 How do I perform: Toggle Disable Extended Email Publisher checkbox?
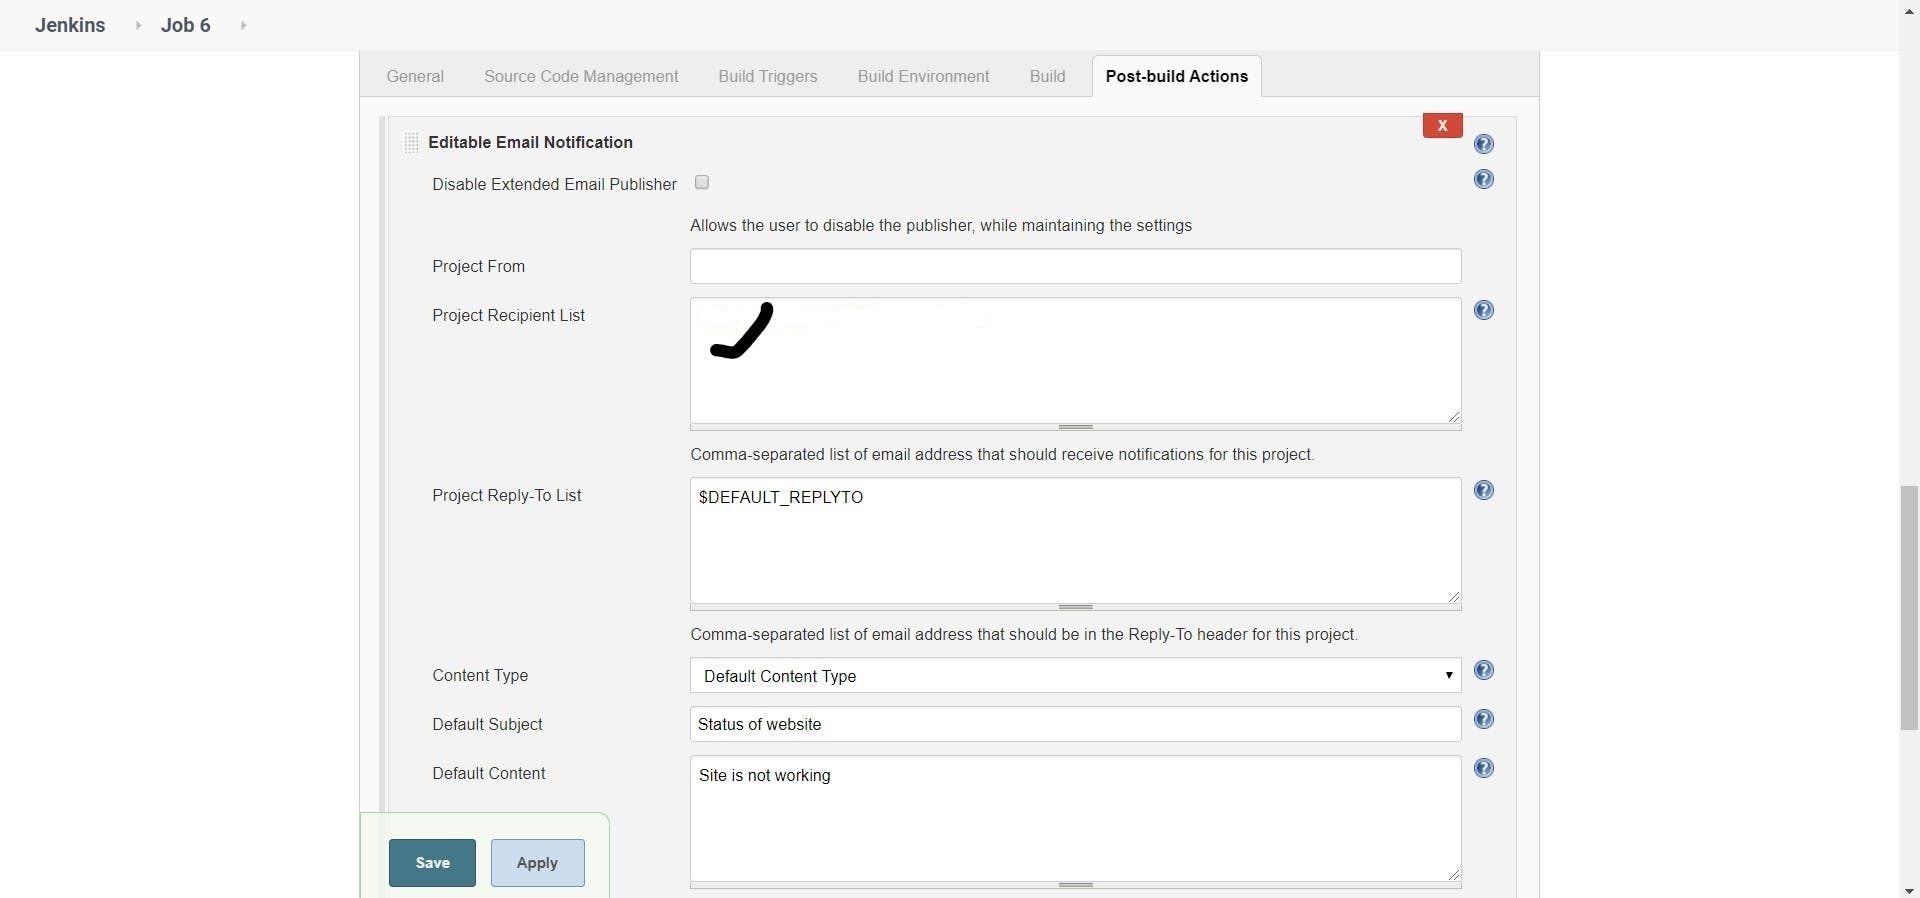tap(702, 182)
